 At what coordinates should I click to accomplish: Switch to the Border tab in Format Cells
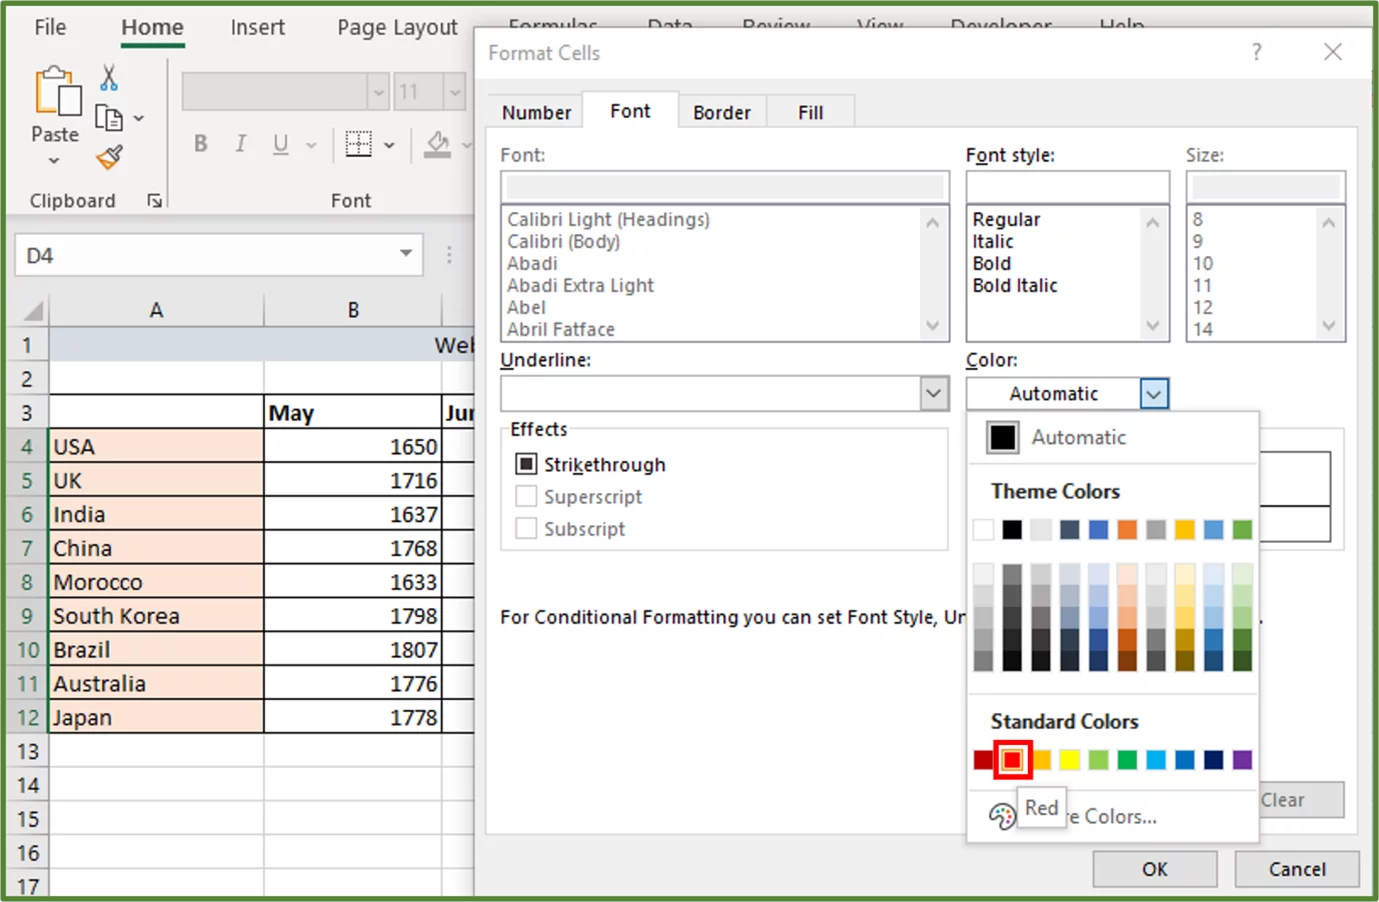[x=722, y=111]
